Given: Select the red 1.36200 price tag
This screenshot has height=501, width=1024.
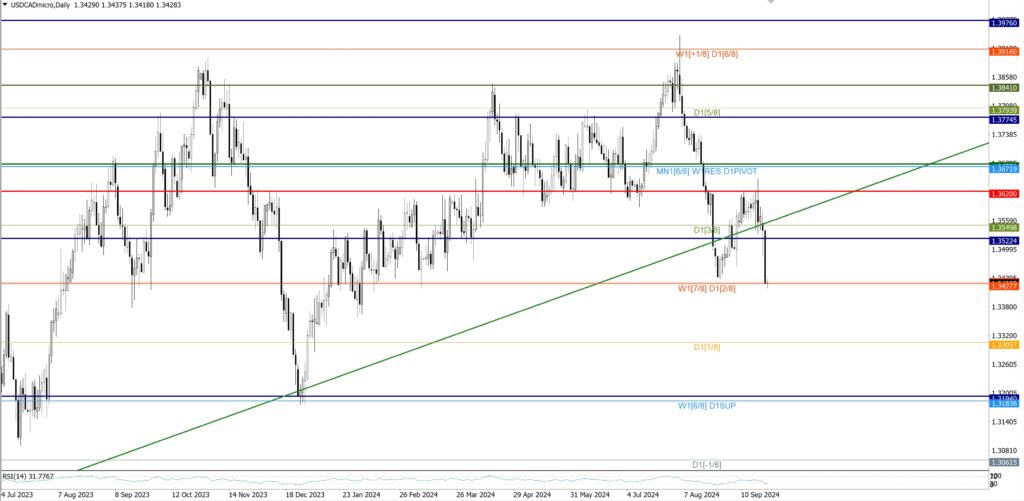Looking at the screenshot, I should pyautogui.click(x=1003, y=191).
